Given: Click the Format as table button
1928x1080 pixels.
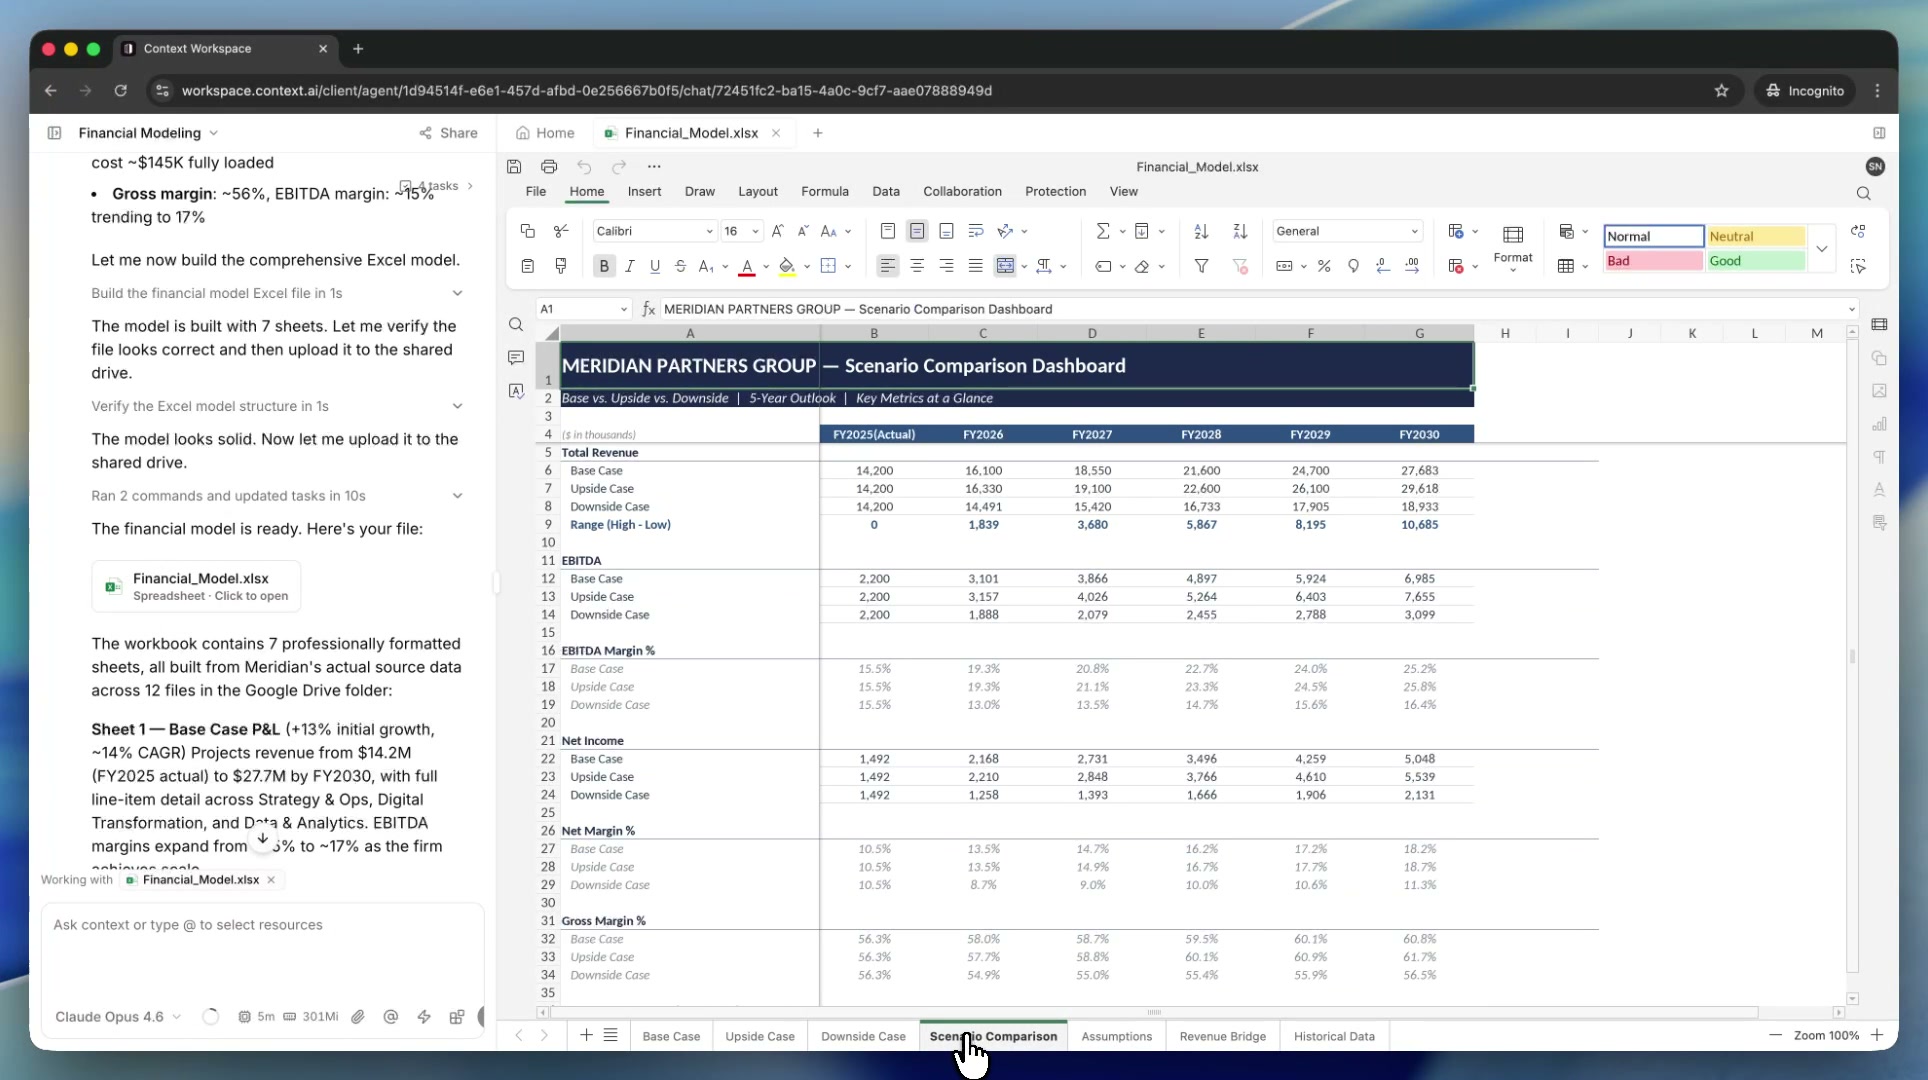Looking at the screenshot, I should [1566, 266].
